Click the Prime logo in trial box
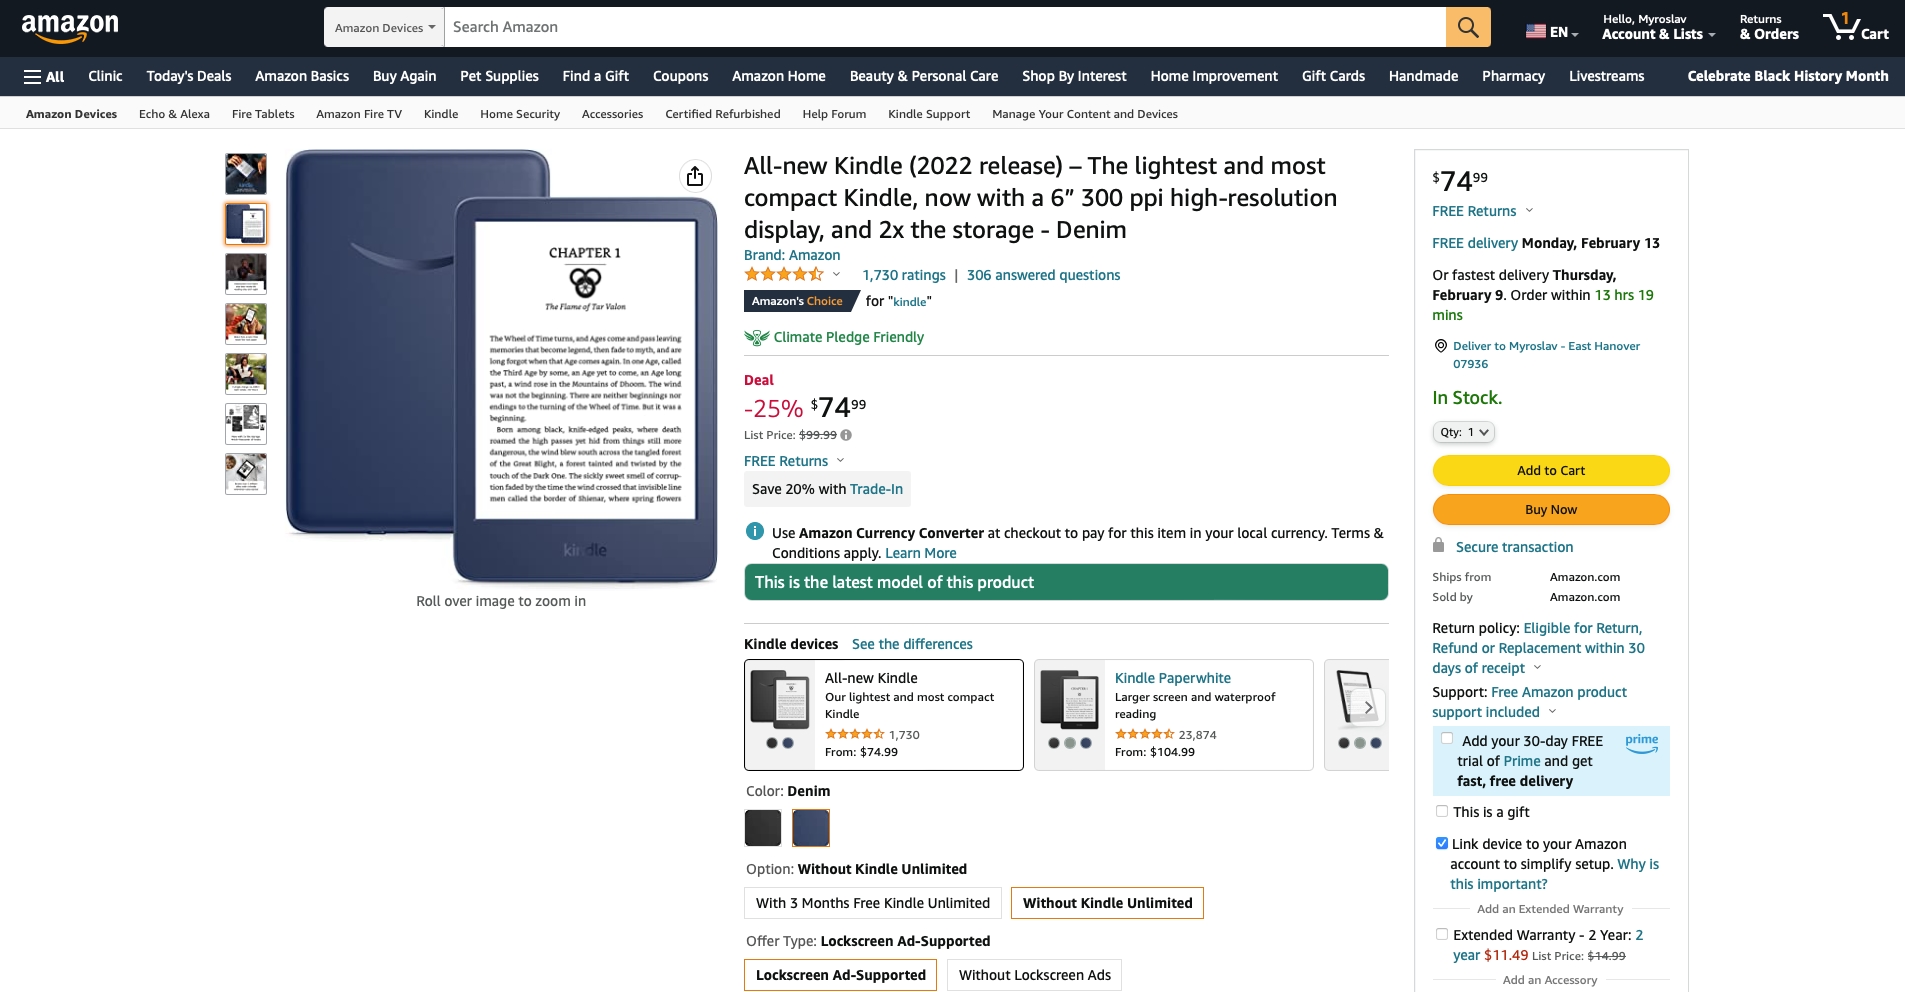The width and height of the screenshot is (1905, 992). coord(1641,743)
